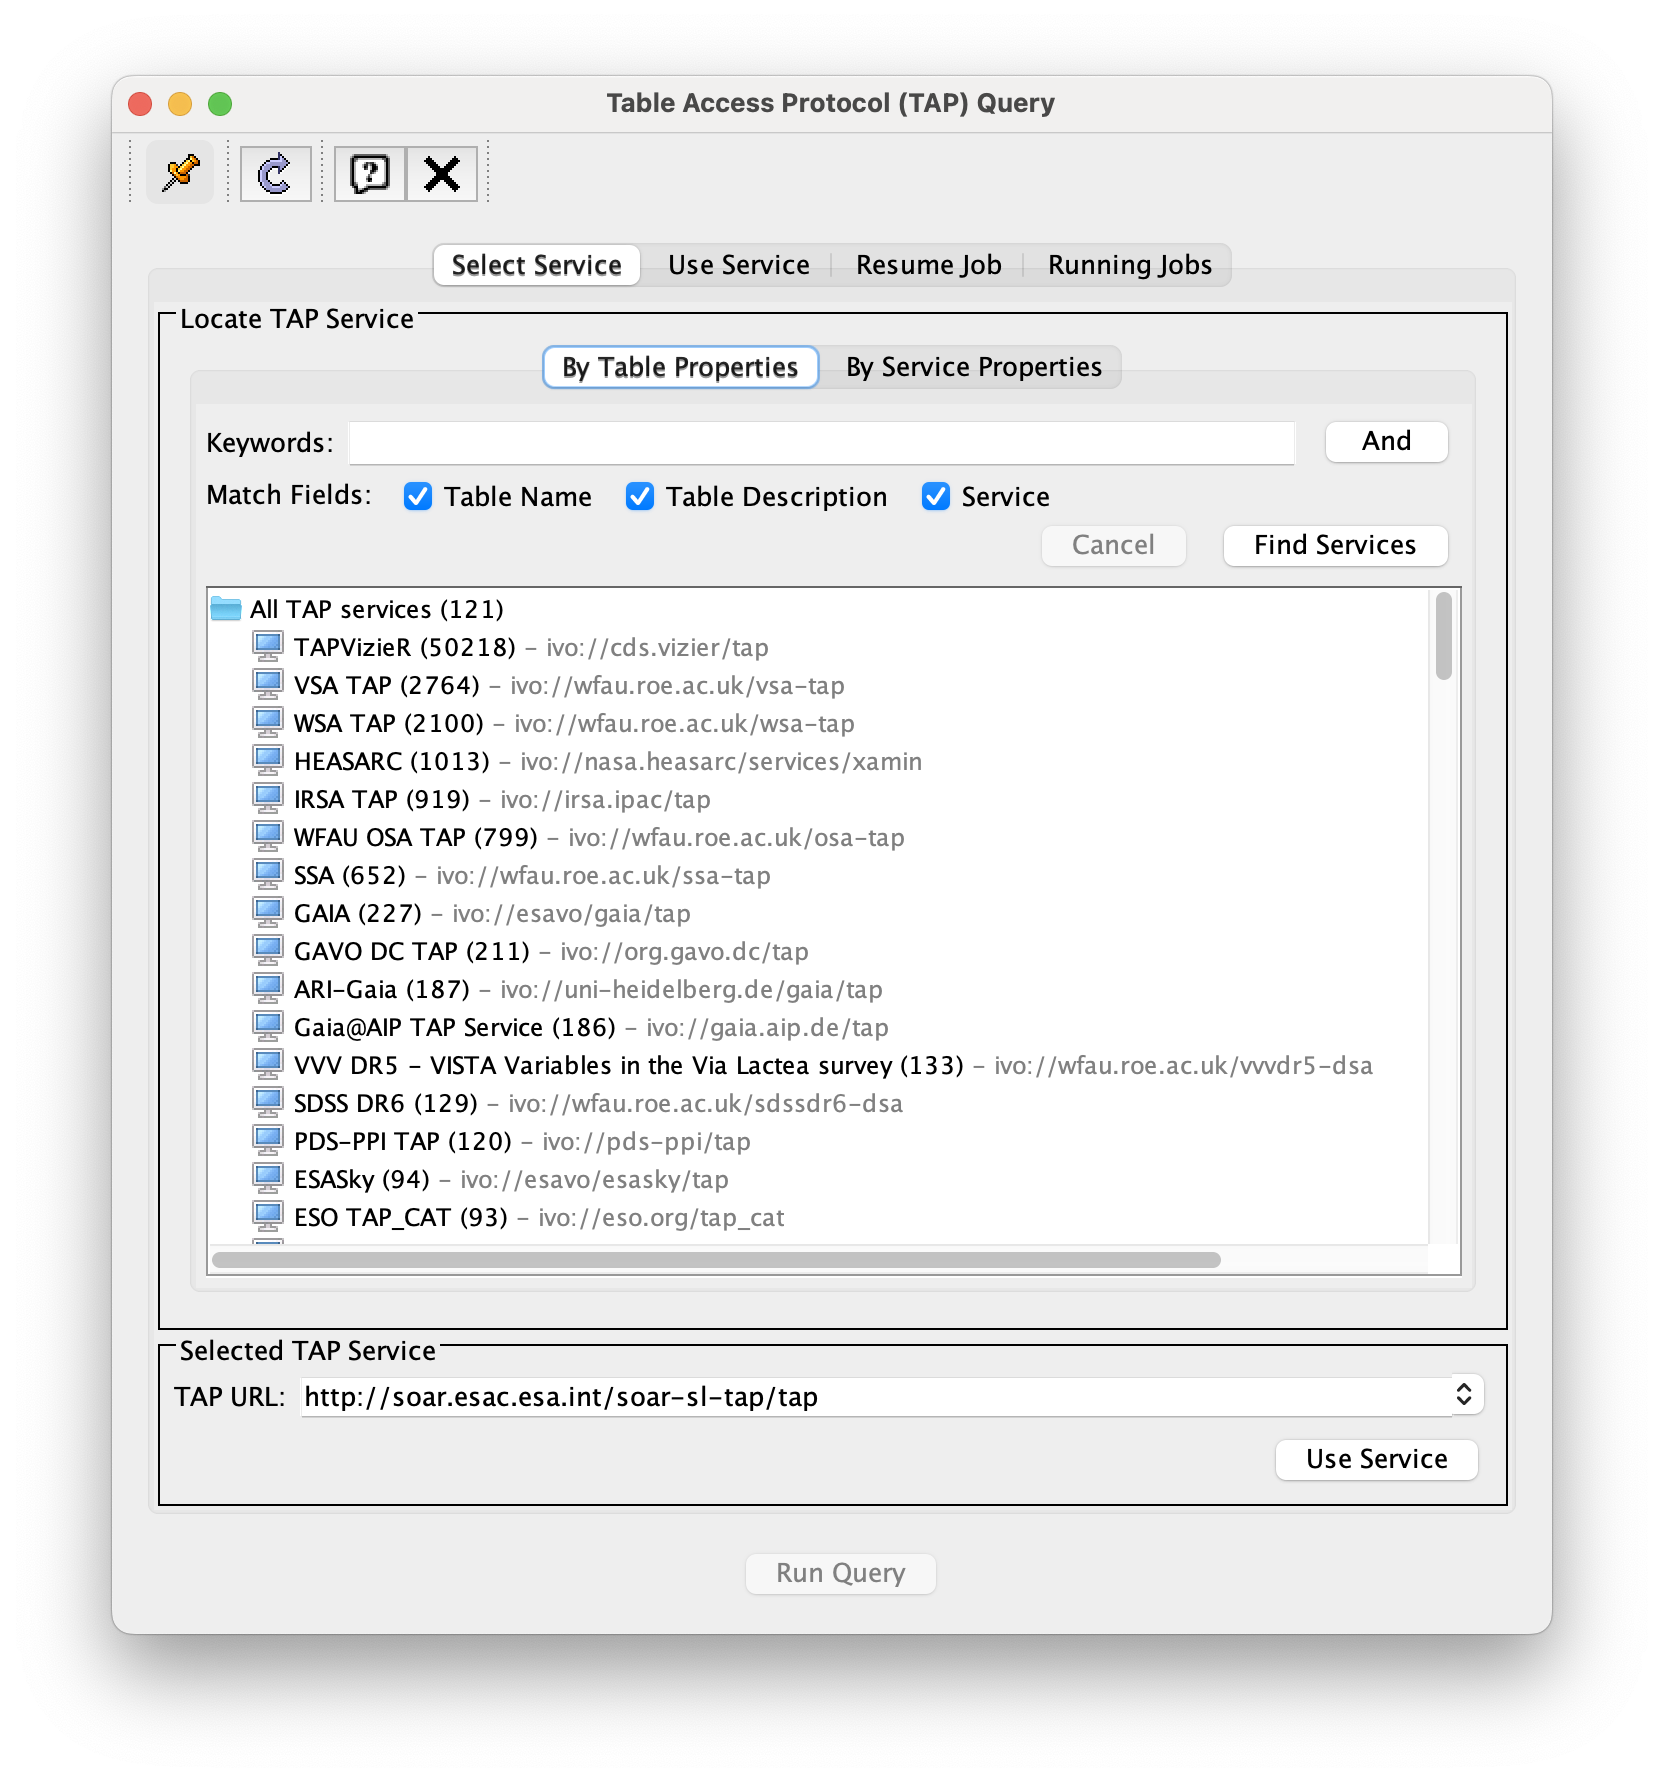Viewport: 1664px width, 1782px height.
Task: Click the Find Services button
Action: tap(1335, 545)
